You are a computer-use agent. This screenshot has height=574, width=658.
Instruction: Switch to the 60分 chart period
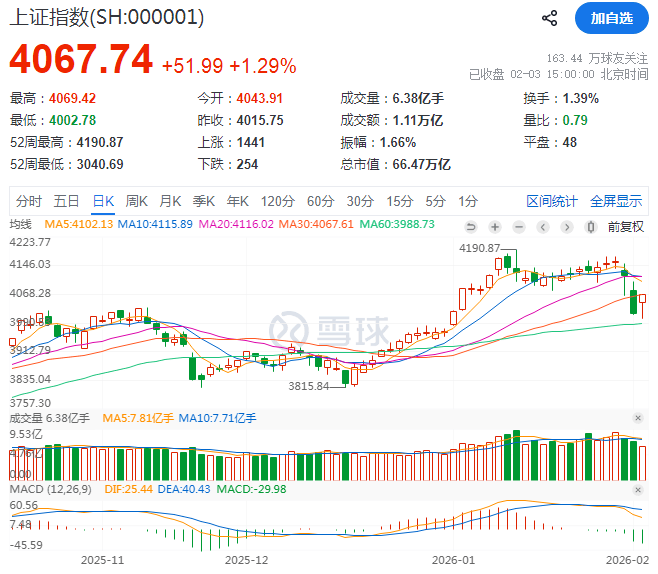(x=320, y=200)
